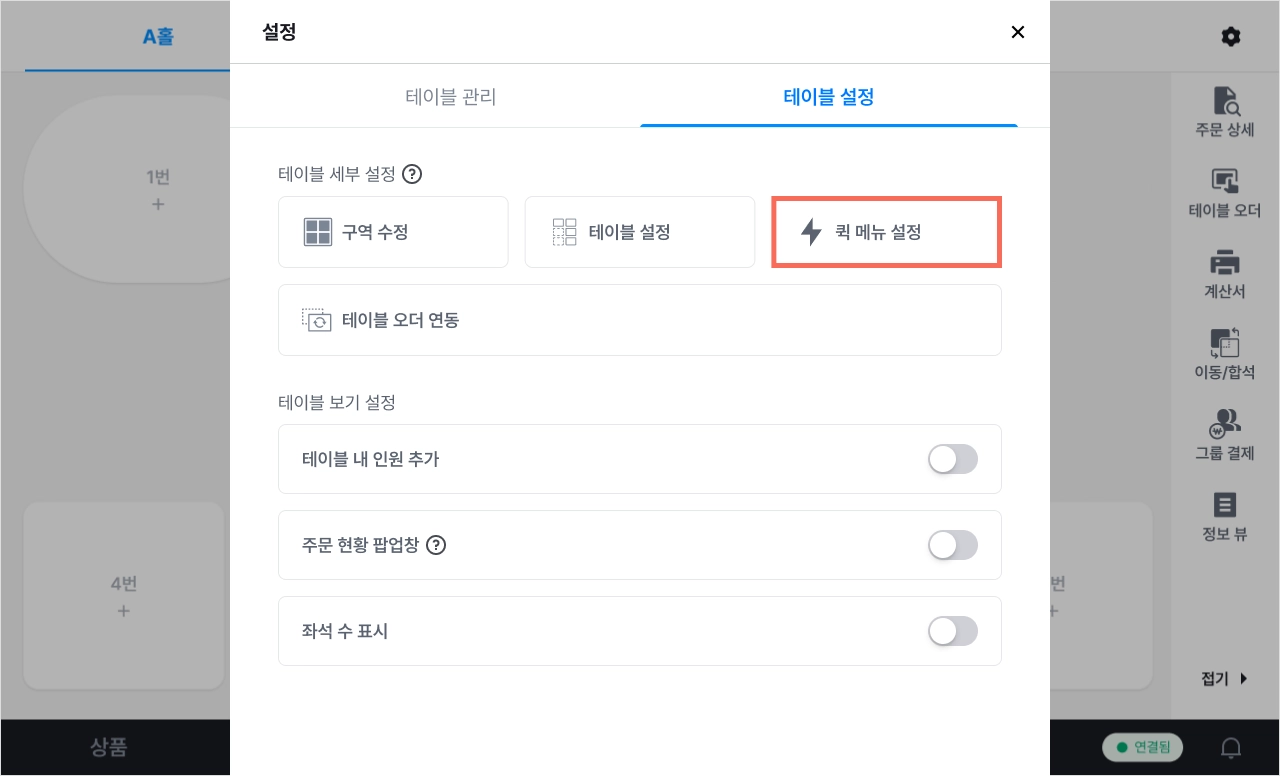The width and height of the screenshot is (1280, 776).
Task: Select the 테이블 설정 tab
Action: tap(829, 97)
